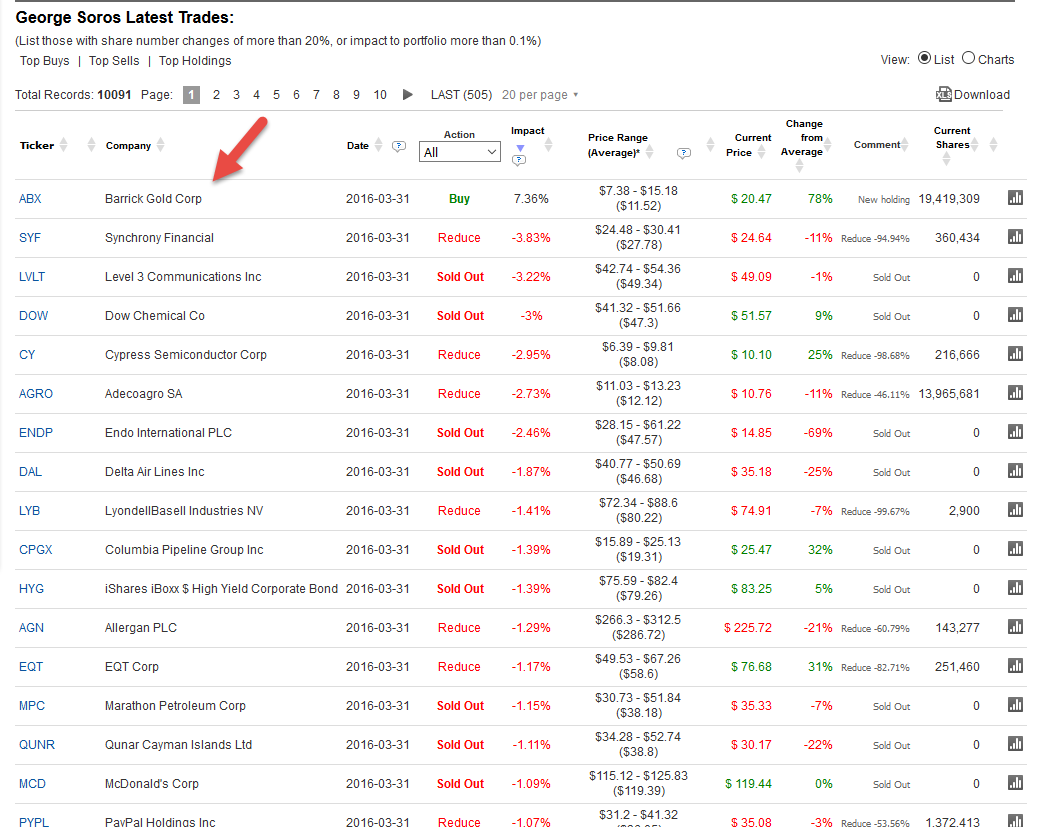
Task: Go to next page with arrow icon
Action: pos(407,94)
